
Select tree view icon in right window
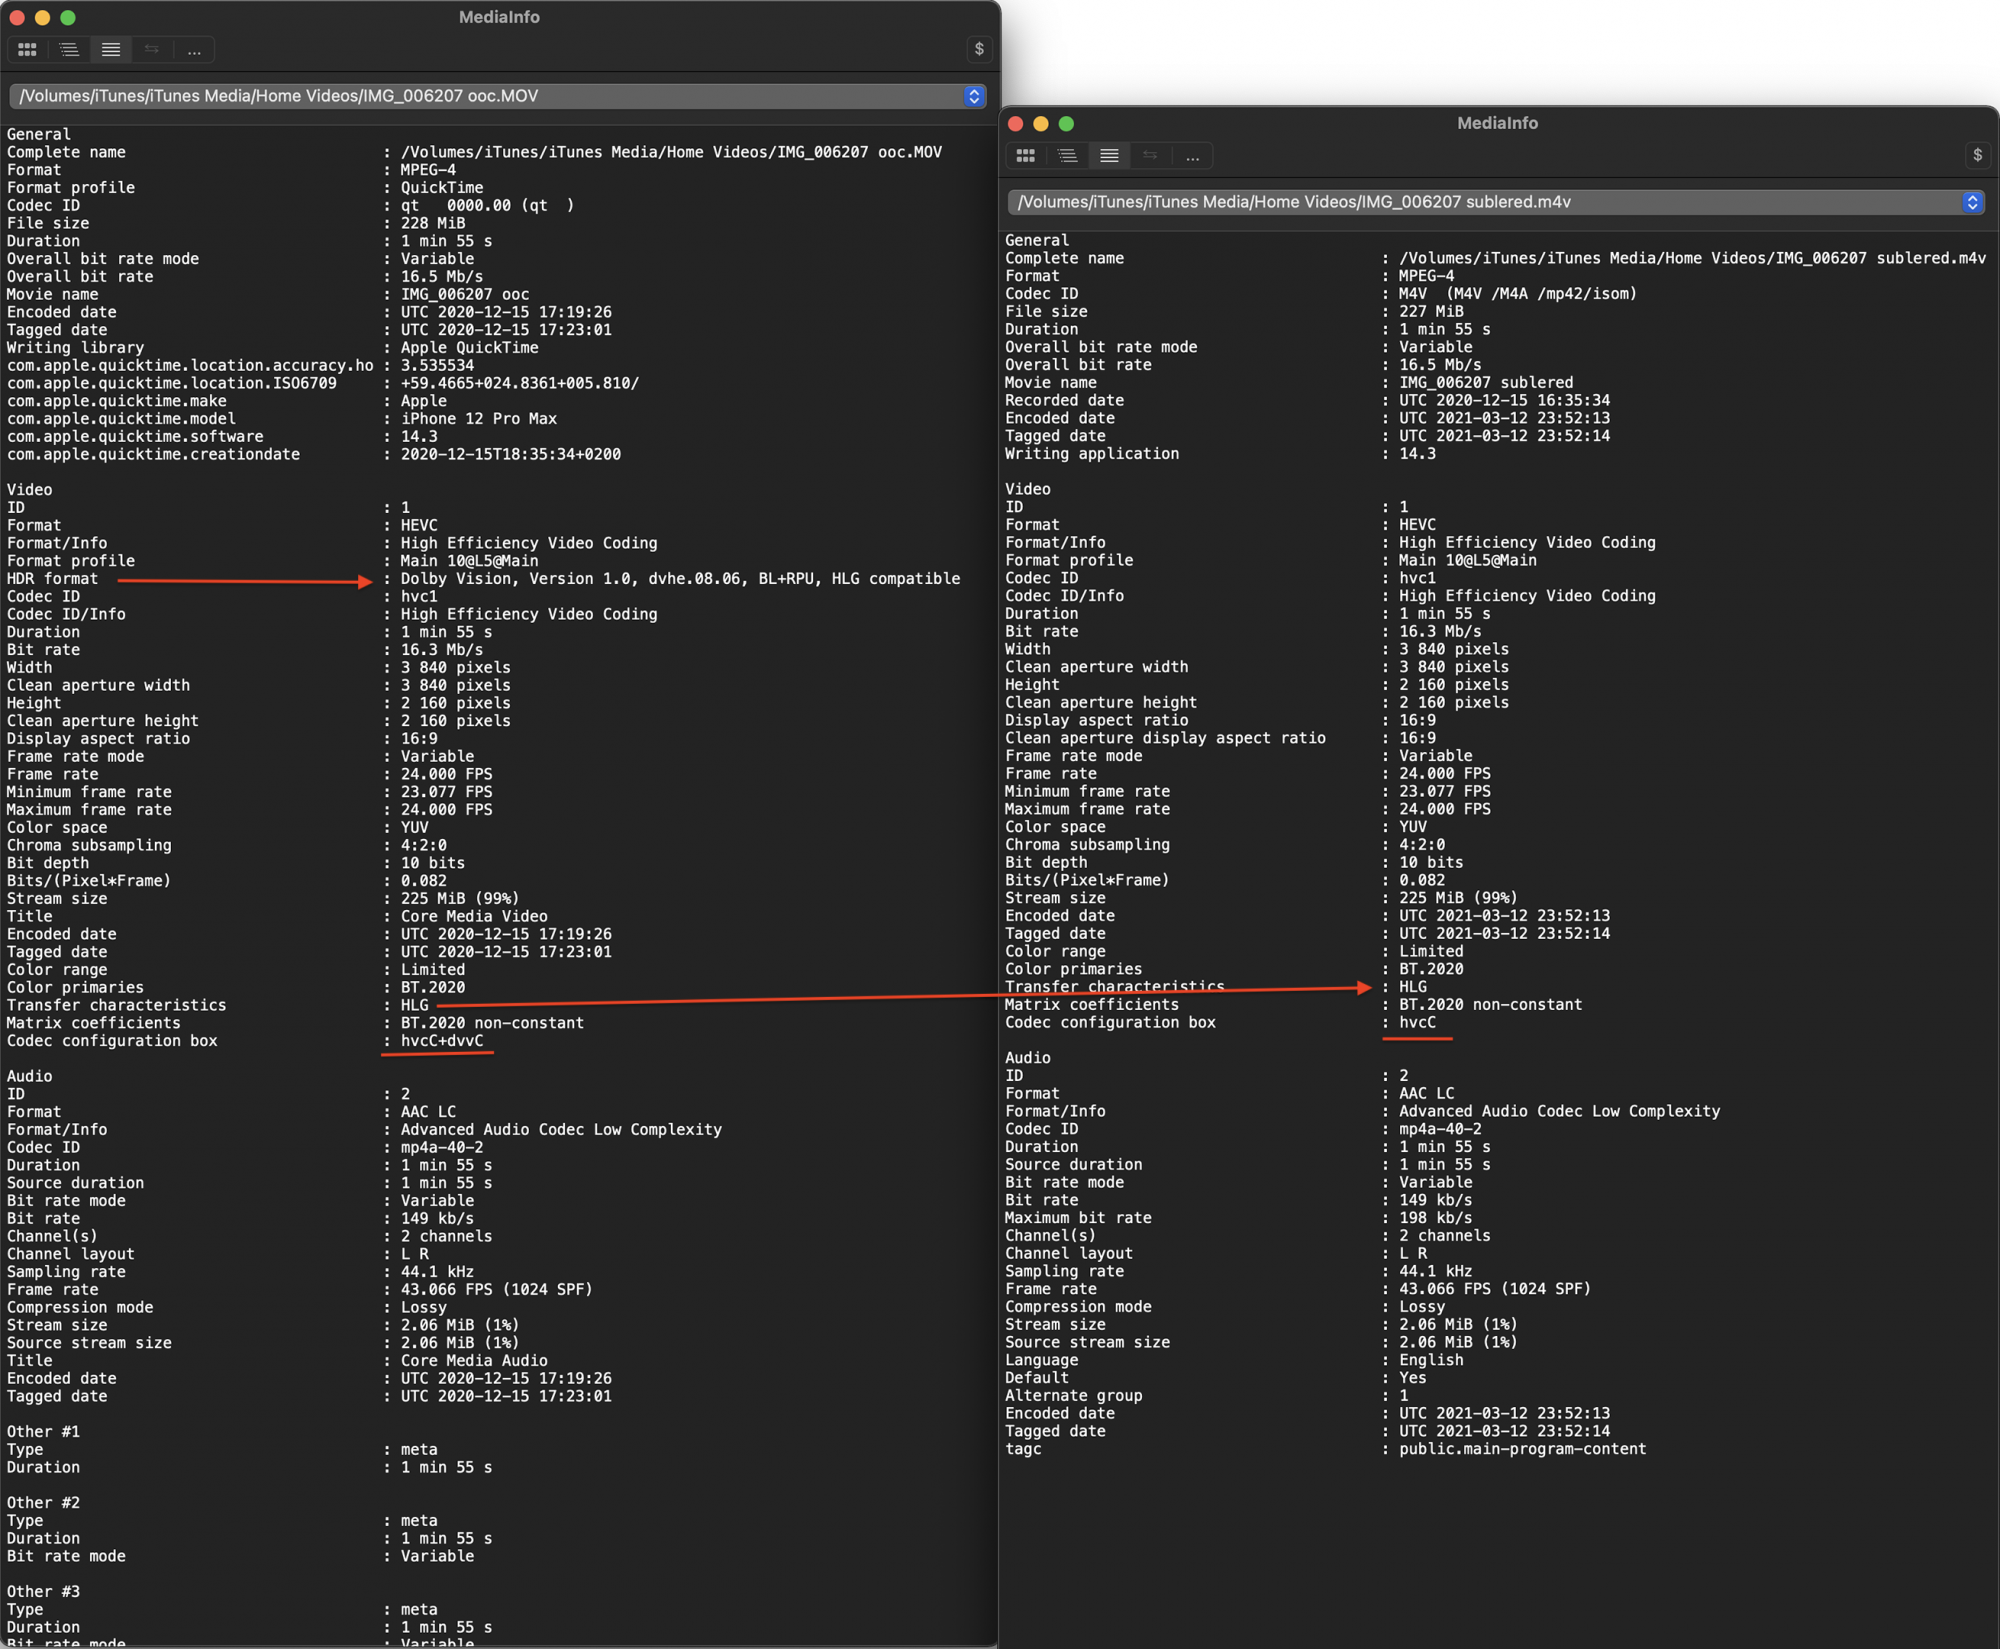coord(1067,155)
